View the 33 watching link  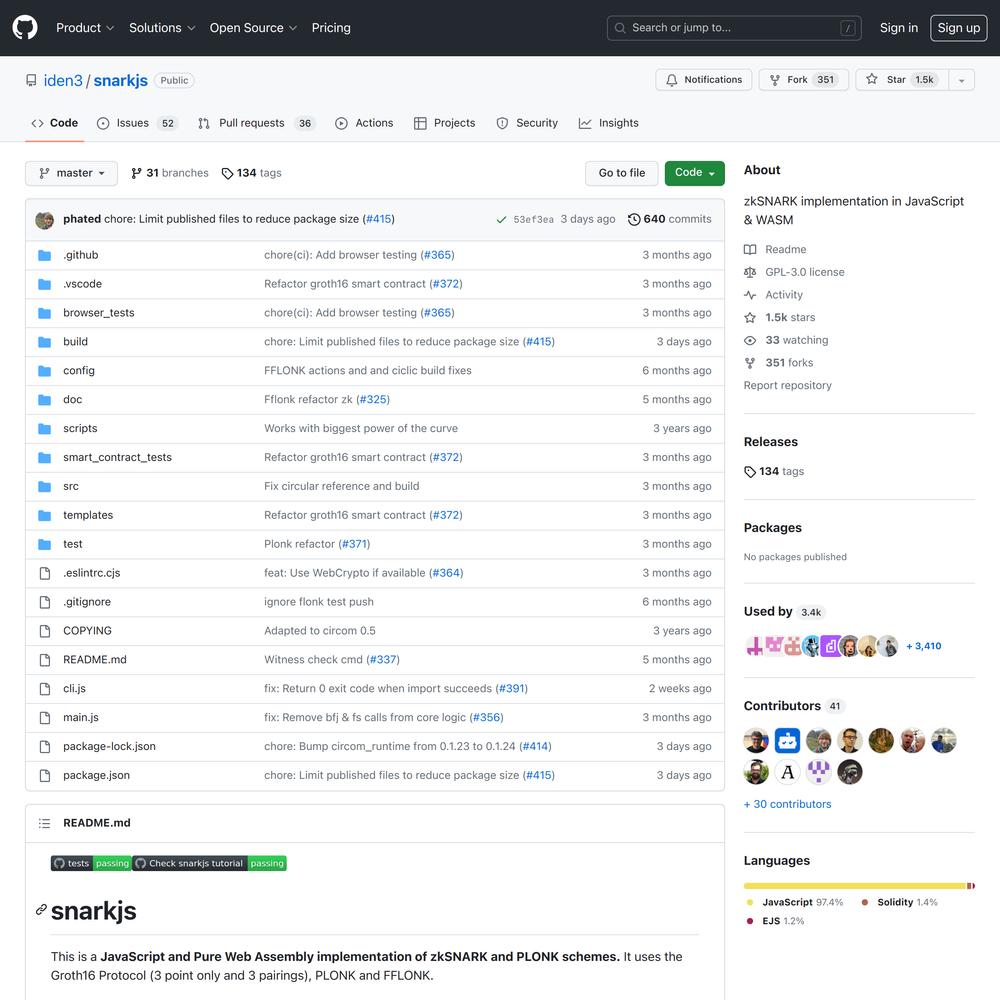coord(786,340)
